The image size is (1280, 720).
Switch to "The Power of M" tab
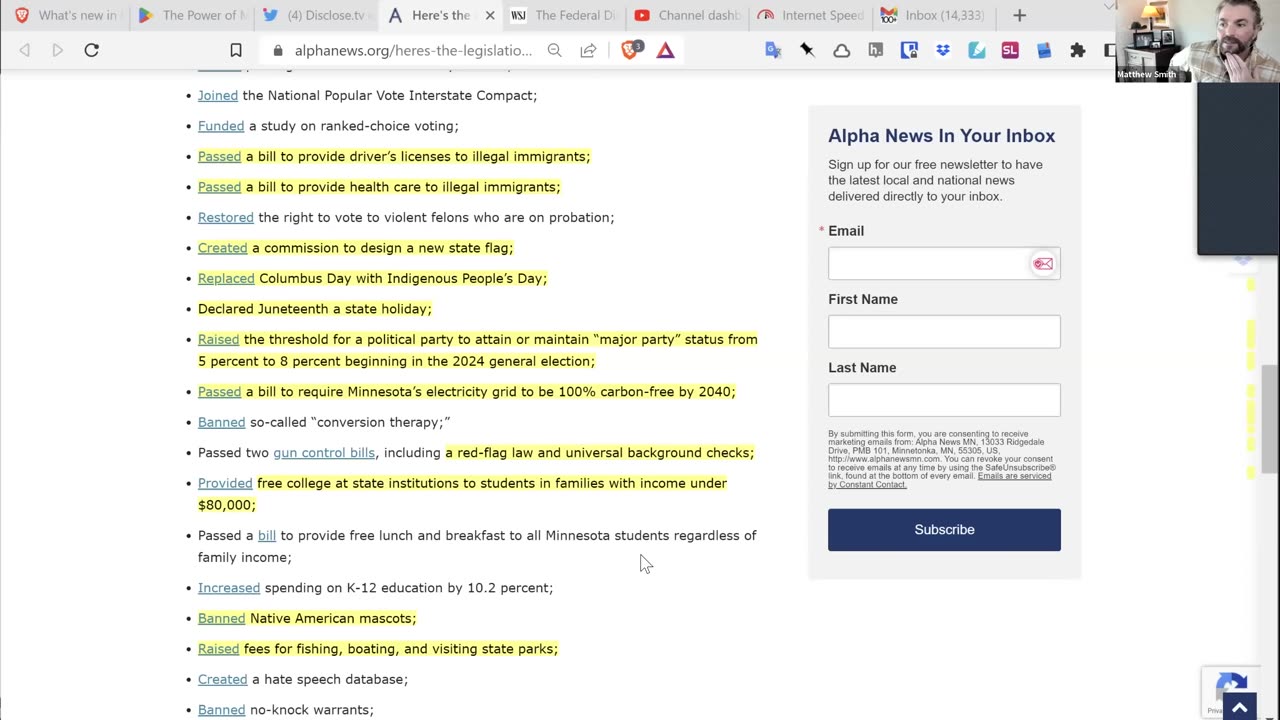(192, 15)
